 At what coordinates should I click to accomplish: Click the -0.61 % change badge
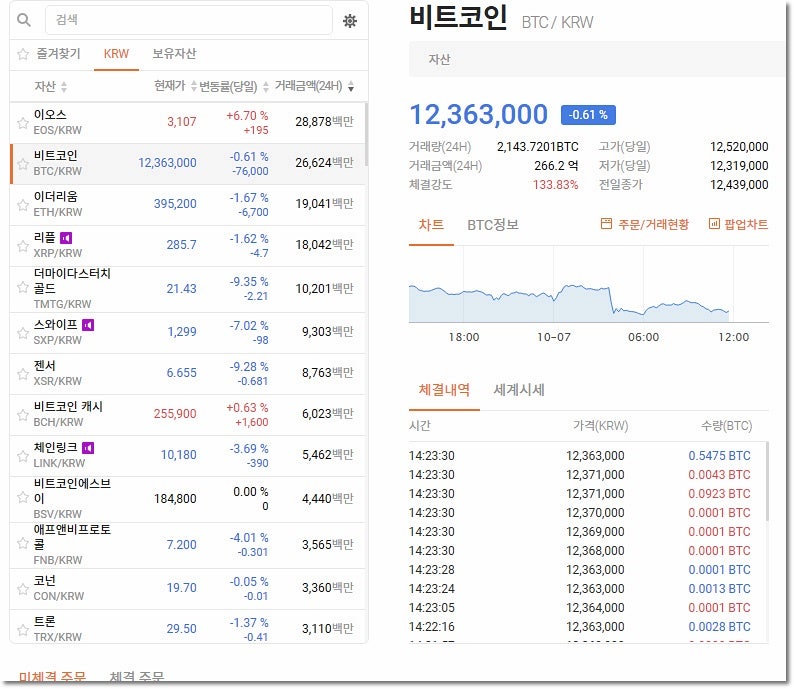coord(588,115)
